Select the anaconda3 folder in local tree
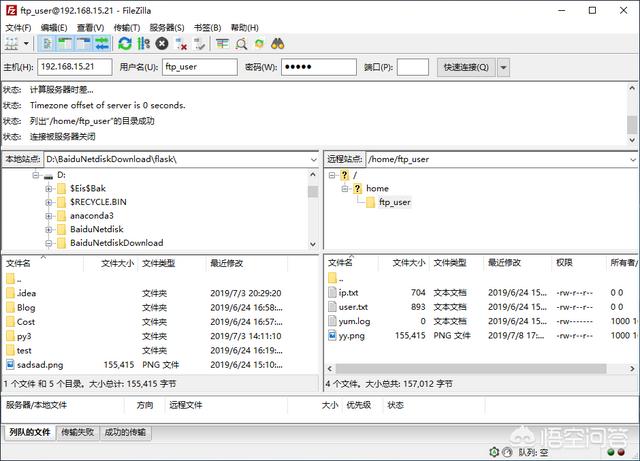Screen dimensions: 640x461 pos(92,216)
